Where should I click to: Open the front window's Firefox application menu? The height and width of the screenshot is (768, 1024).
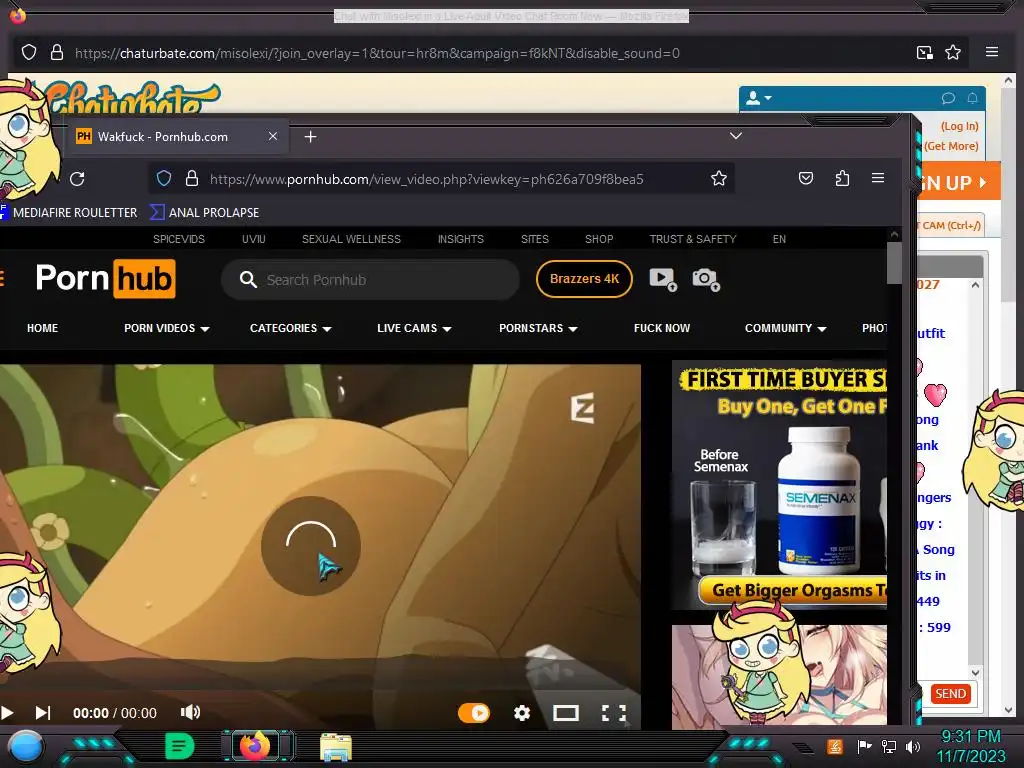(878, 178)
